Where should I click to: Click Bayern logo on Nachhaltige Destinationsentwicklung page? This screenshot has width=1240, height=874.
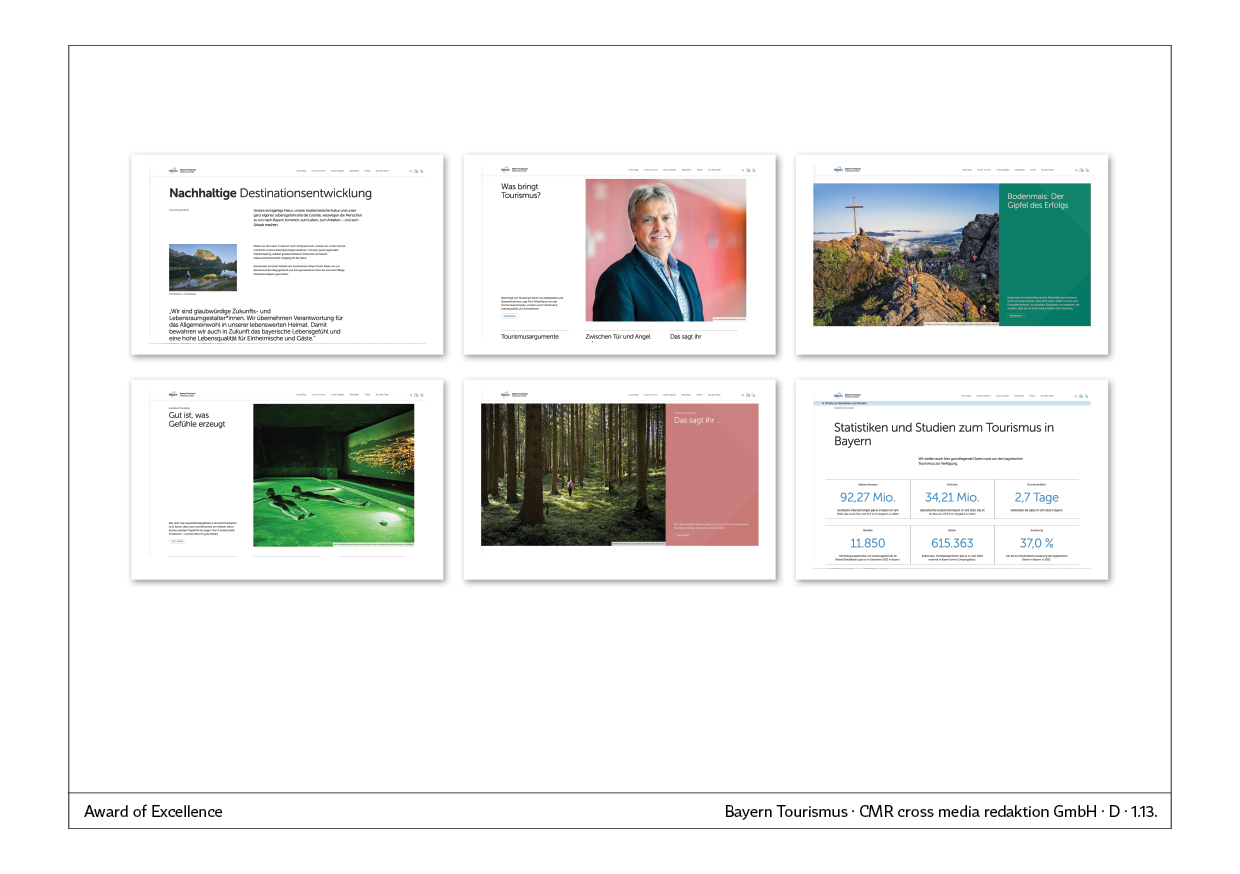click(x=173, y=170)
